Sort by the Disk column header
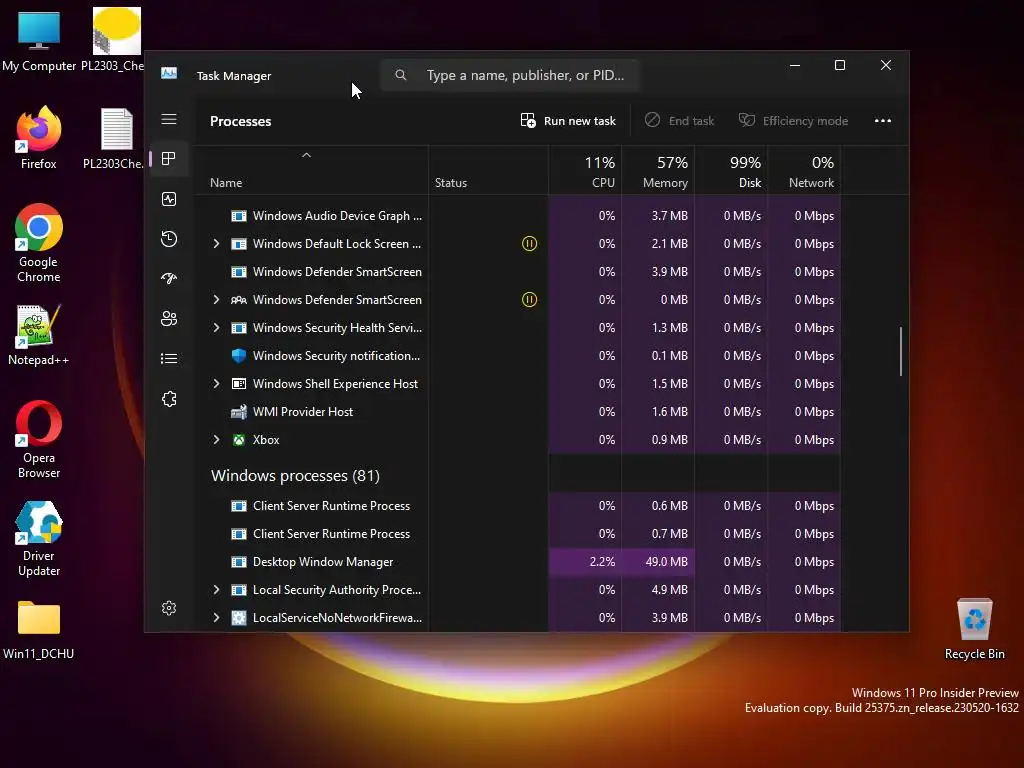The width and height of the screenshot is (1024, 768). (x=731, y=172)
